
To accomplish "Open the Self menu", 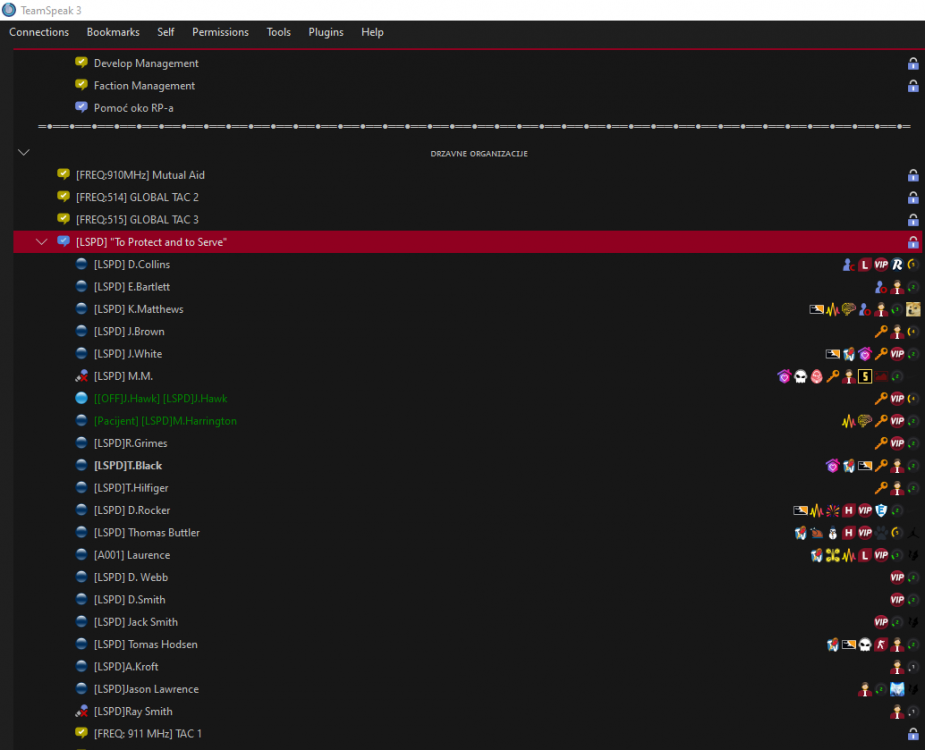I will point(166,32).
